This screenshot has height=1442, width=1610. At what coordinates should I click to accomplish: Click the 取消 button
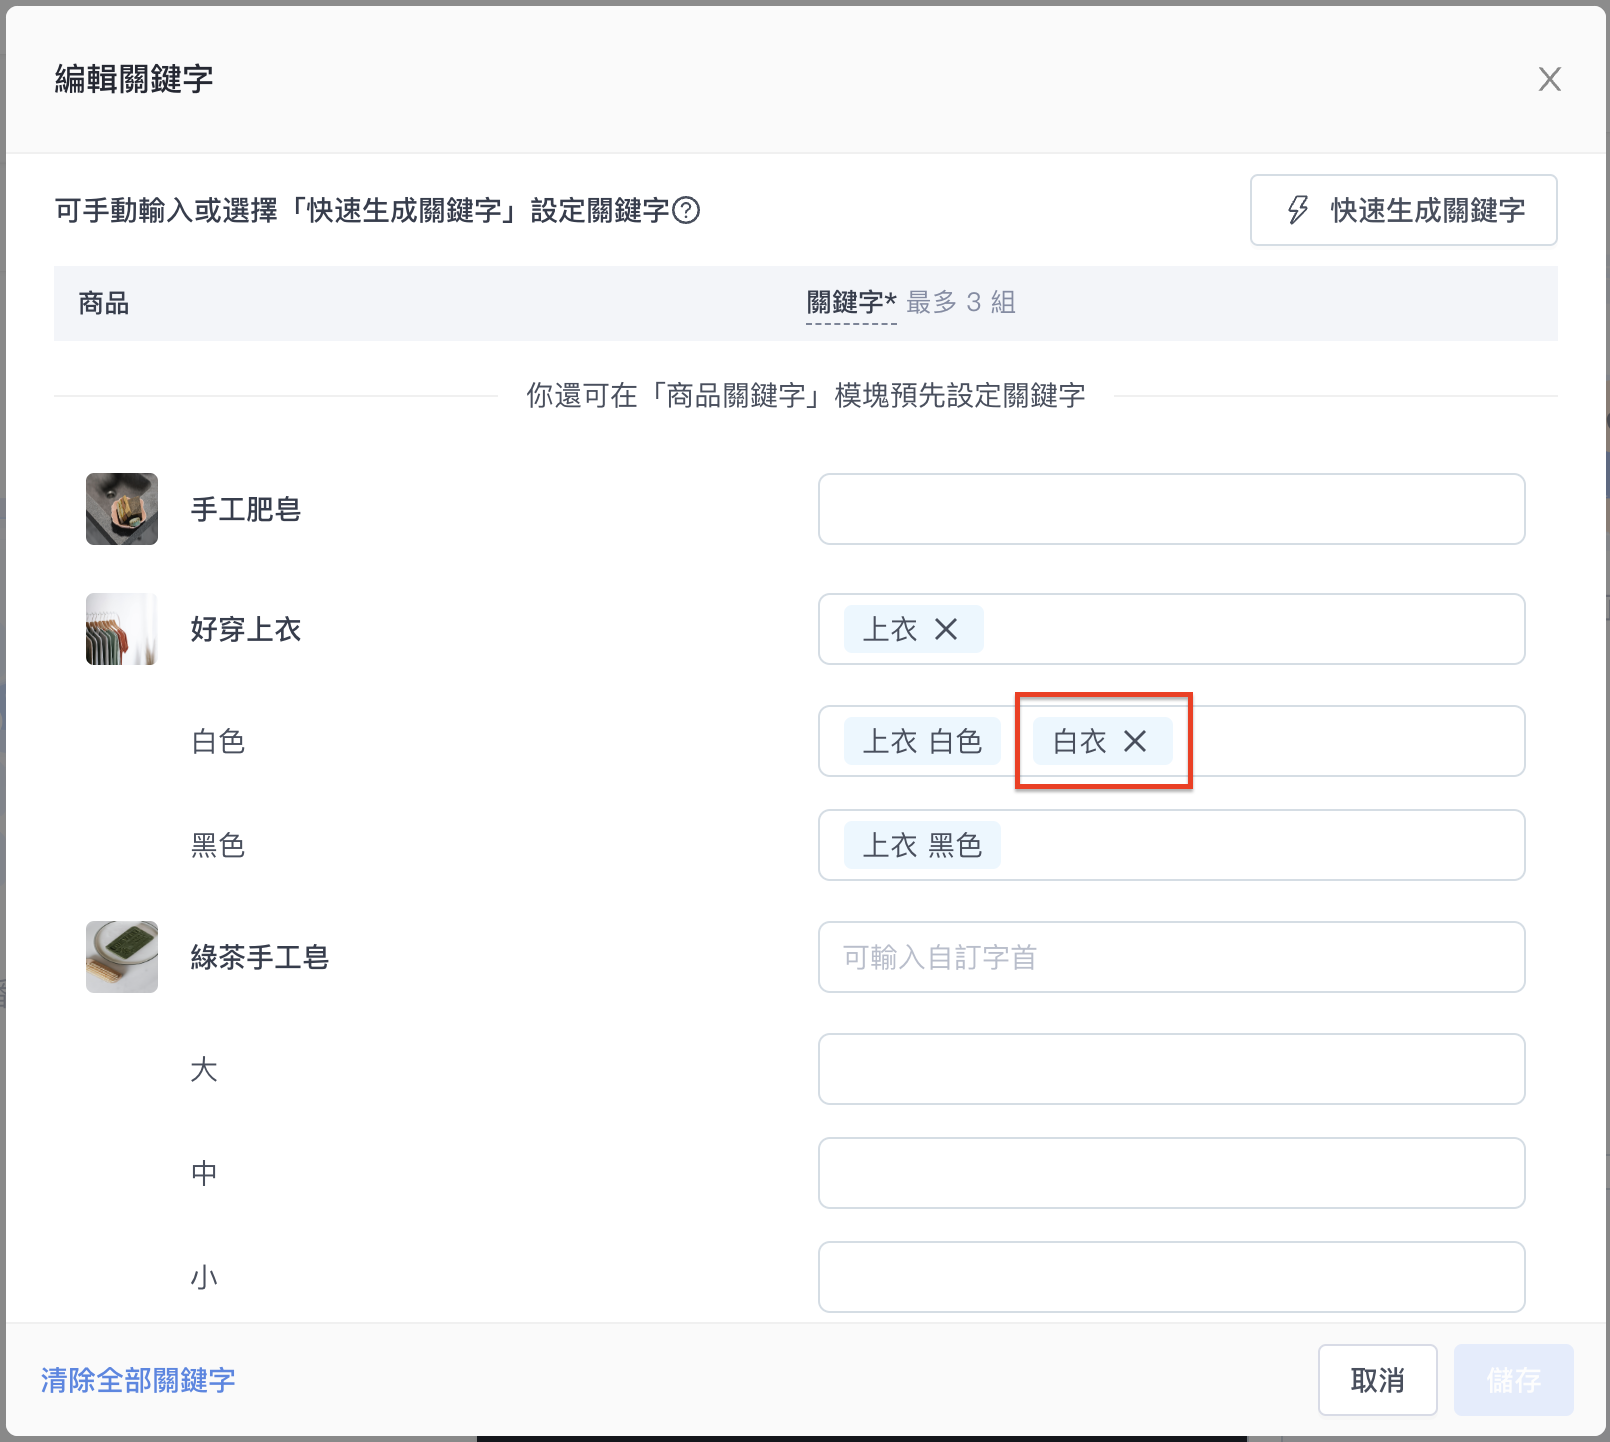[1377, 1380]
